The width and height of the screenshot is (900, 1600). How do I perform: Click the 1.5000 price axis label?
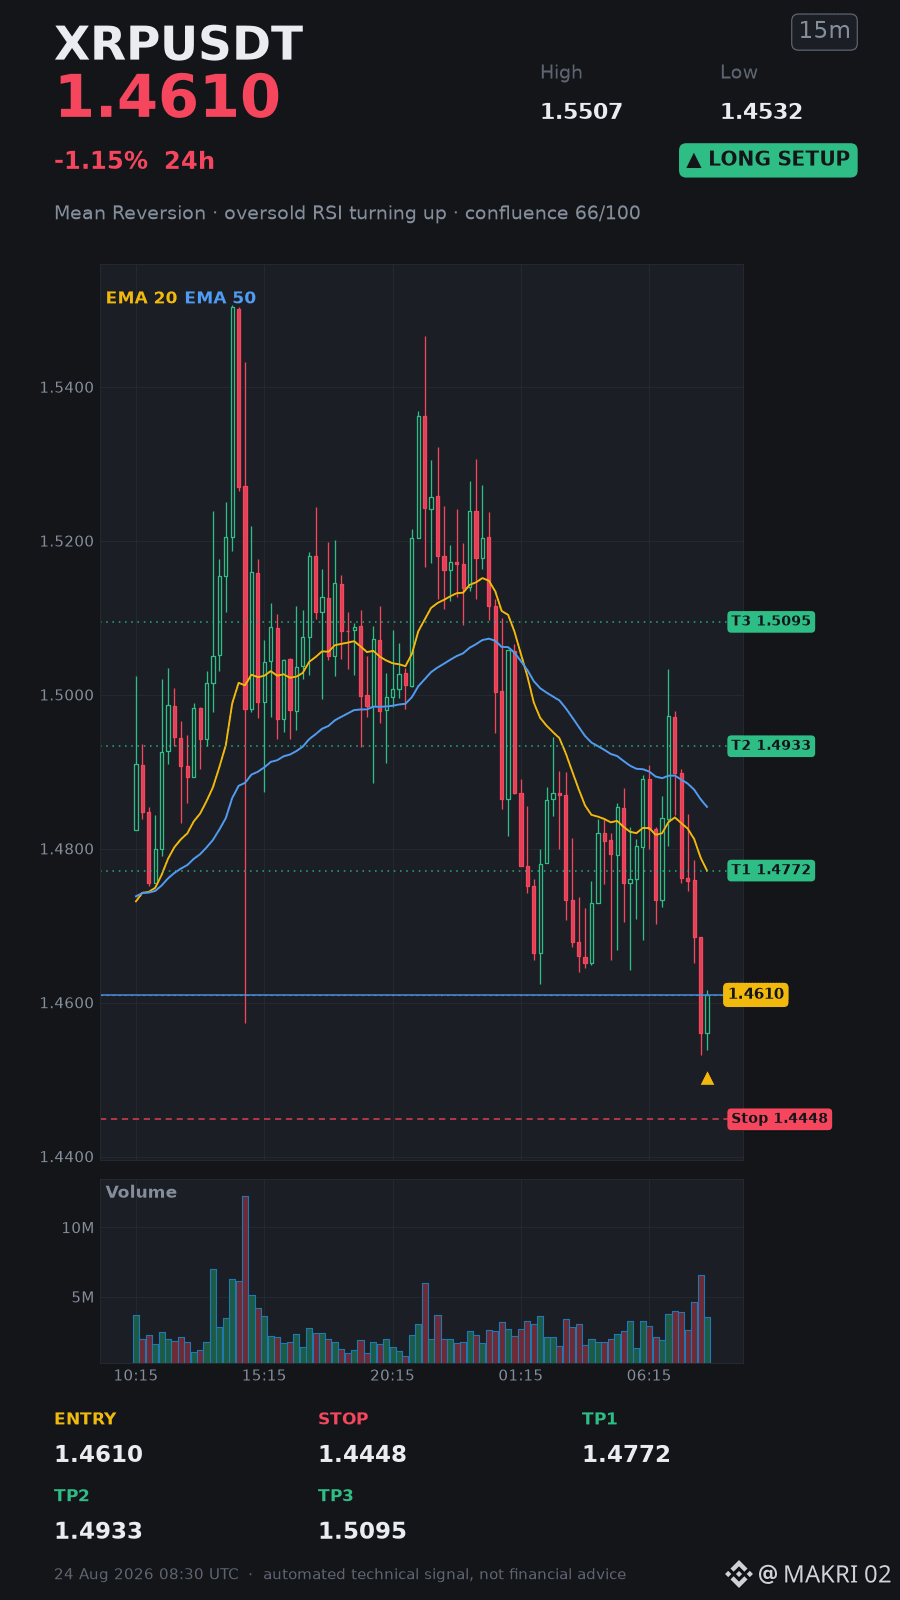point(67,696)
